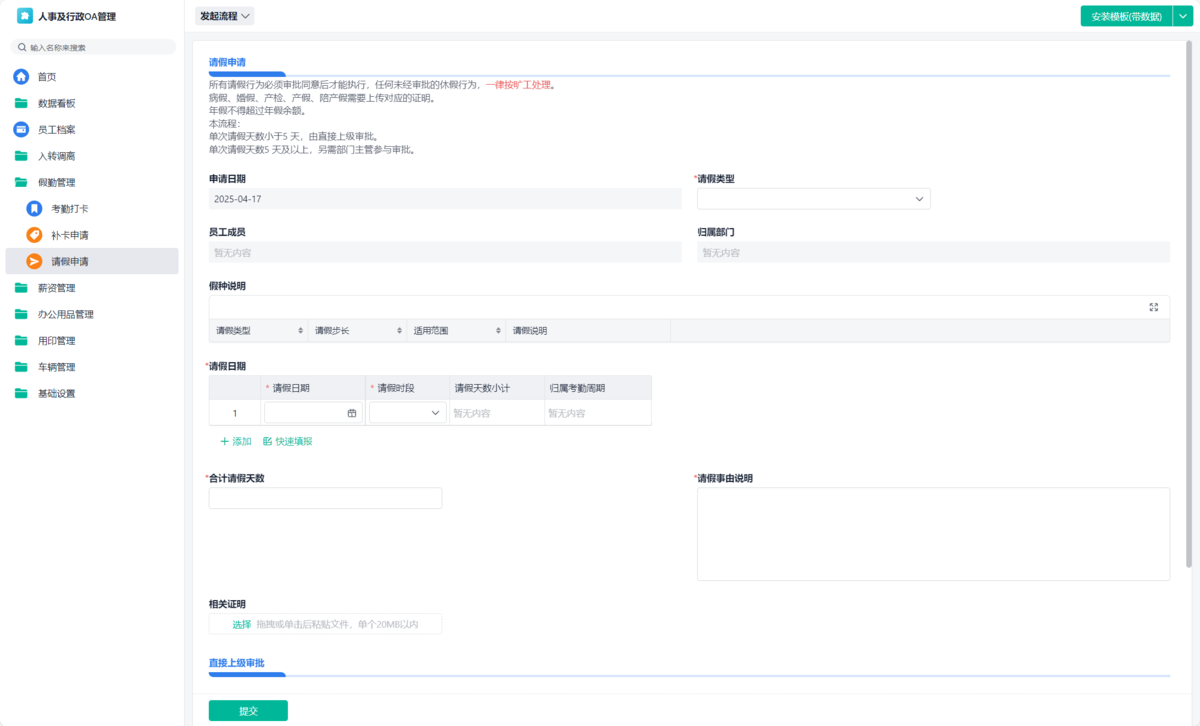This screenshot has width=1200, height=726.
Task: Sort by 请假类型 column arrows
Action: (x=301, y=331)
